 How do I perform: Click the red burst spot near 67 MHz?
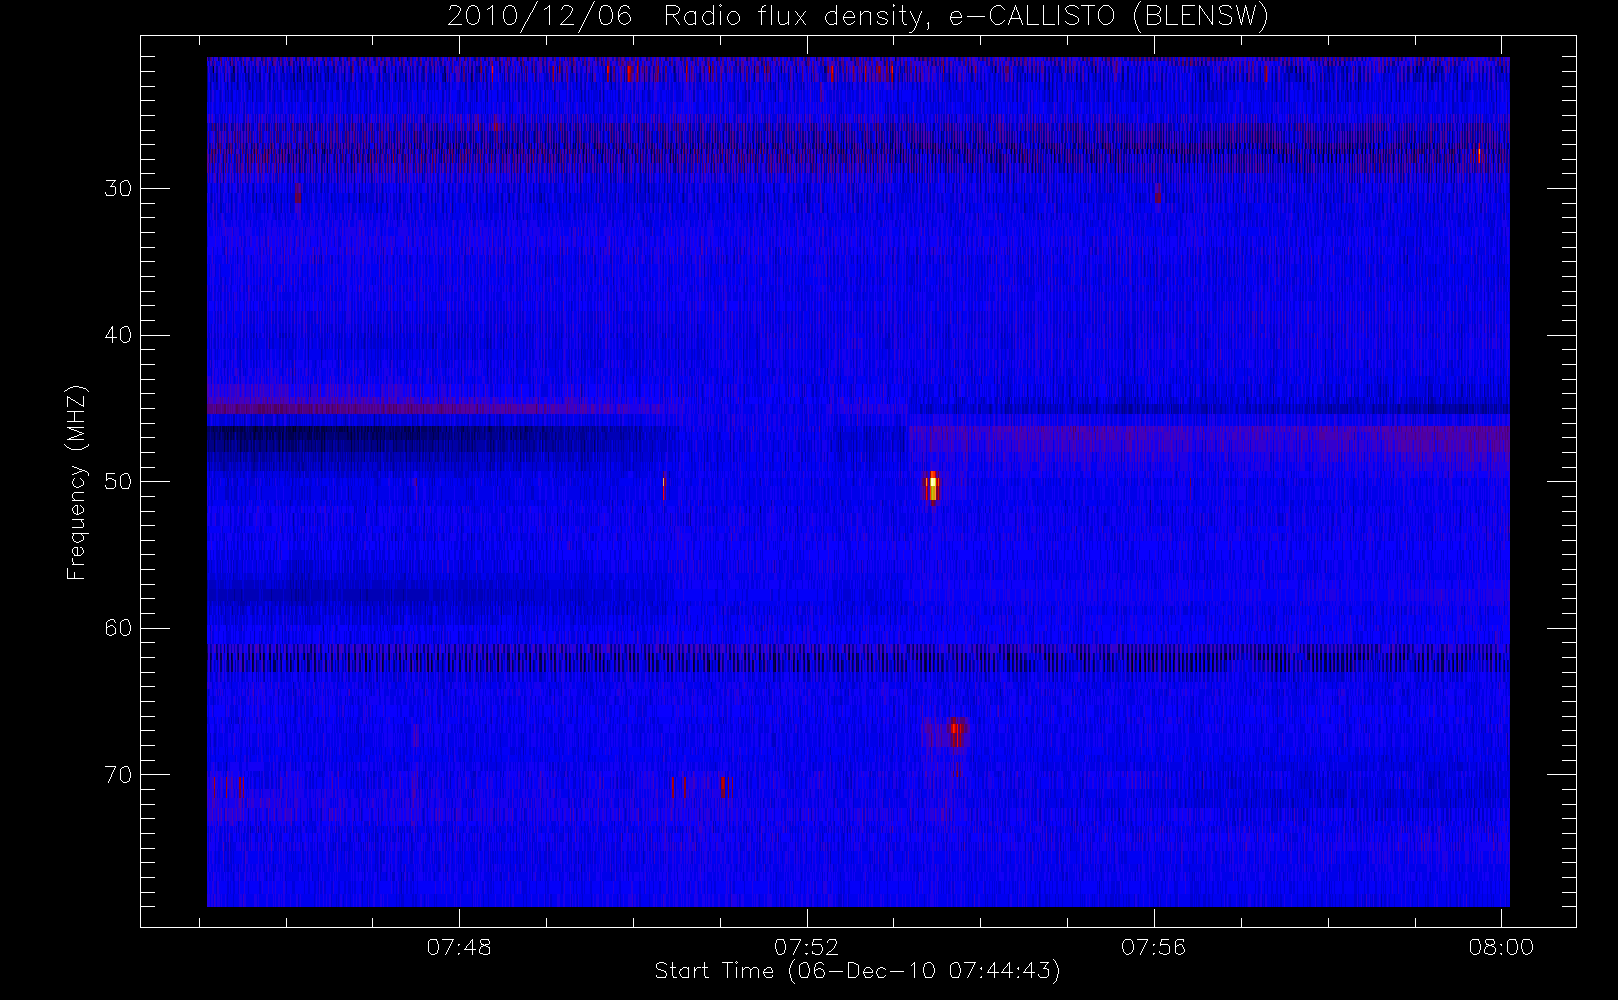(956, 731)
